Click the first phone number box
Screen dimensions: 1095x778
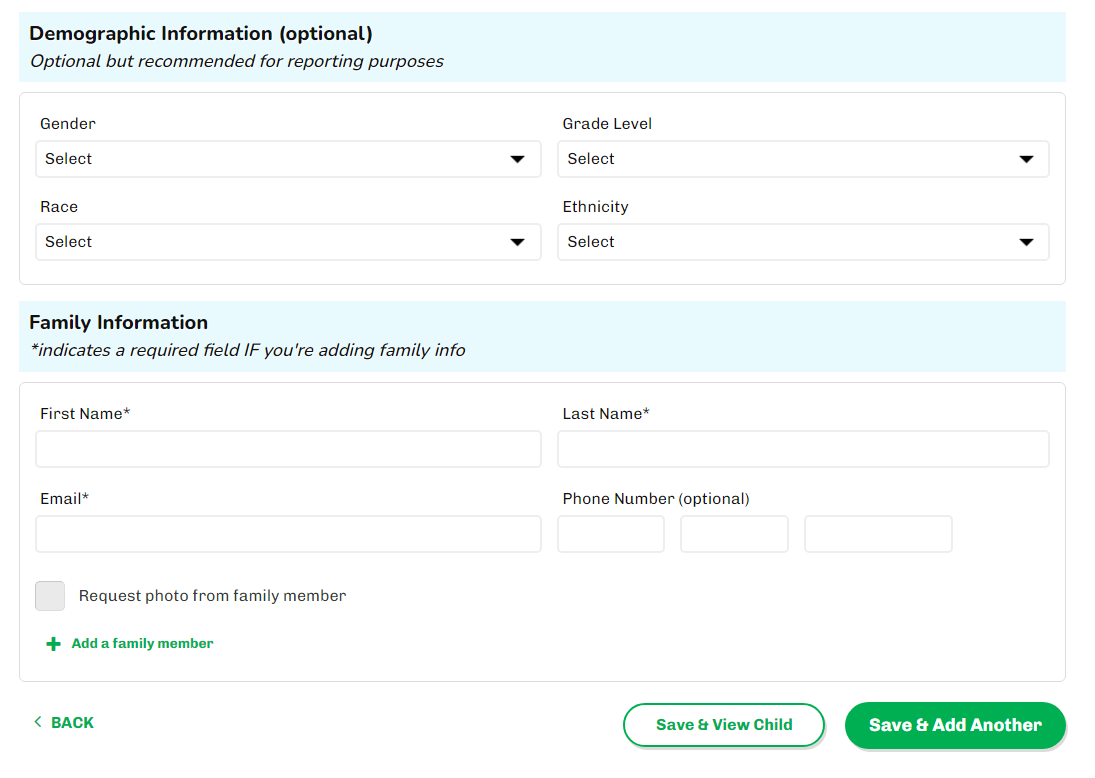(x=610, y=534)
